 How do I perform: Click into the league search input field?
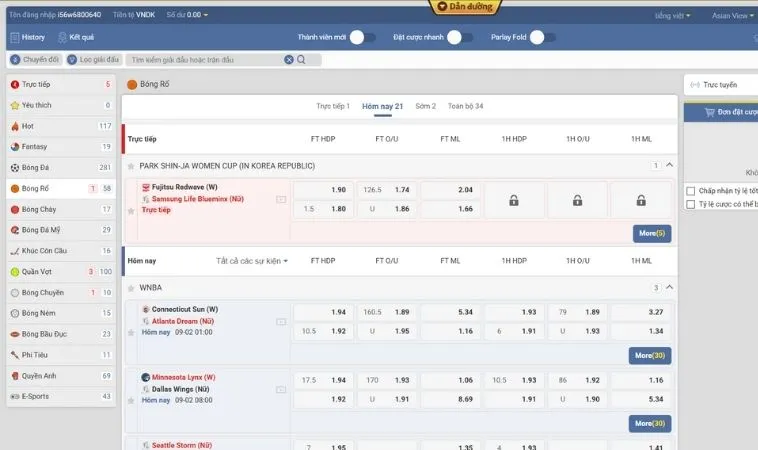[x=205, y=60]
